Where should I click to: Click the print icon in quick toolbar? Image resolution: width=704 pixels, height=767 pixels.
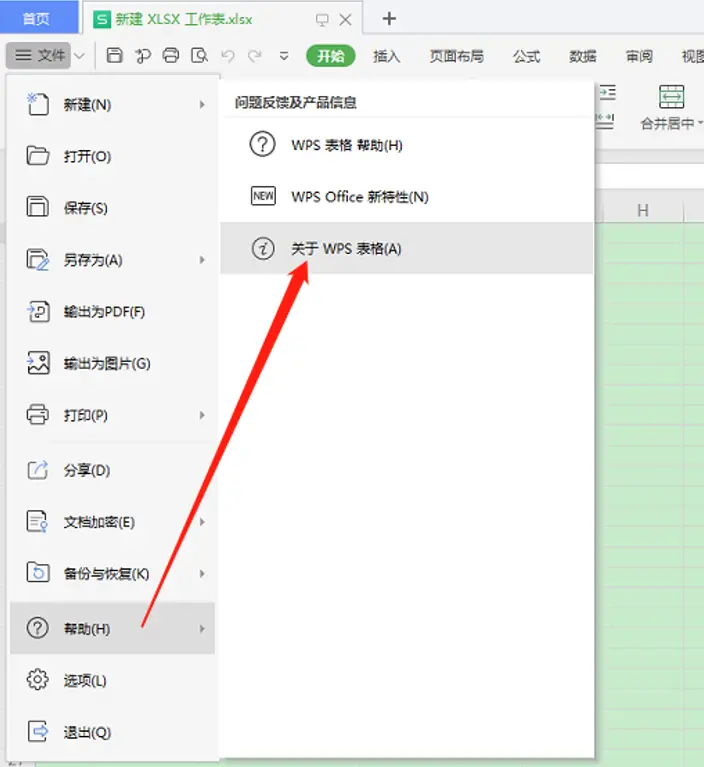(171, 55)
